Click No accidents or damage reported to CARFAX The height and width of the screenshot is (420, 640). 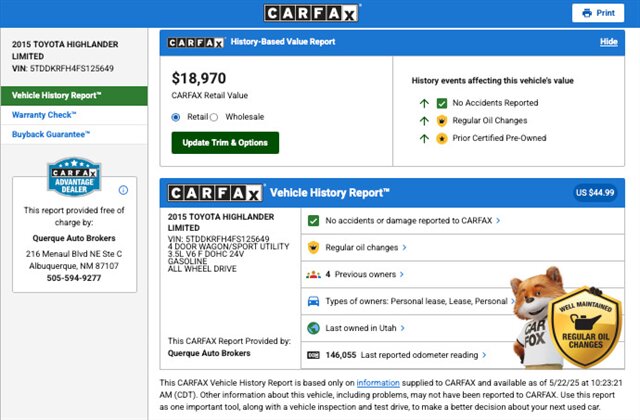[x=409, y=221]
